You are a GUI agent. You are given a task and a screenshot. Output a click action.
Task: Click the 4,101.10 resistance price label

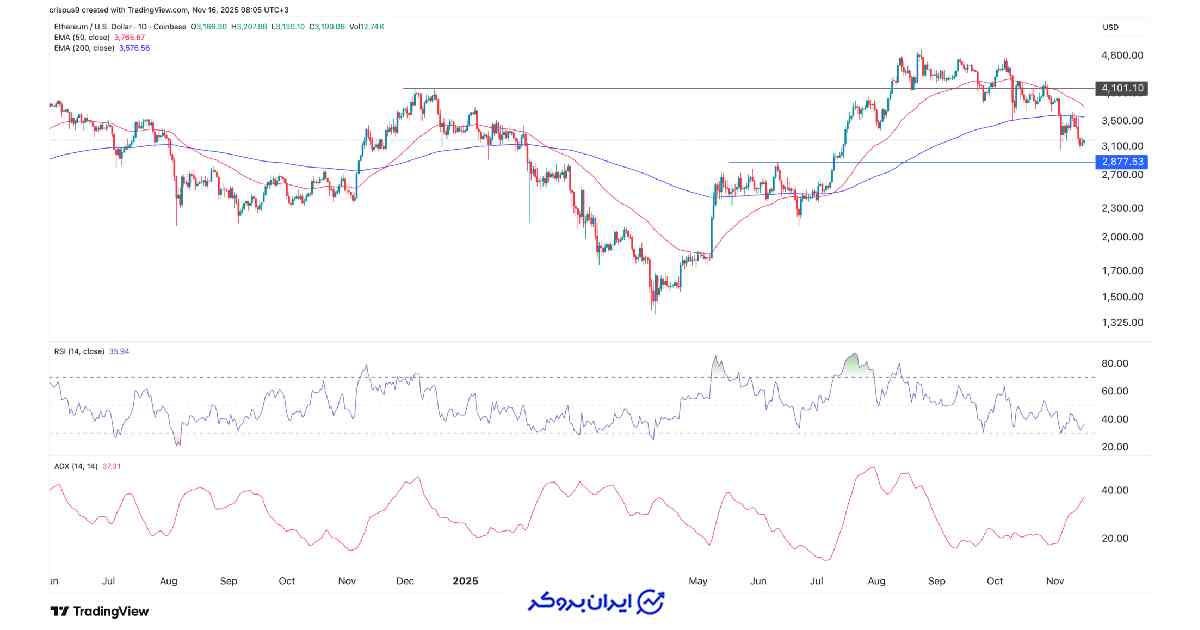[x=1121, y=89]
